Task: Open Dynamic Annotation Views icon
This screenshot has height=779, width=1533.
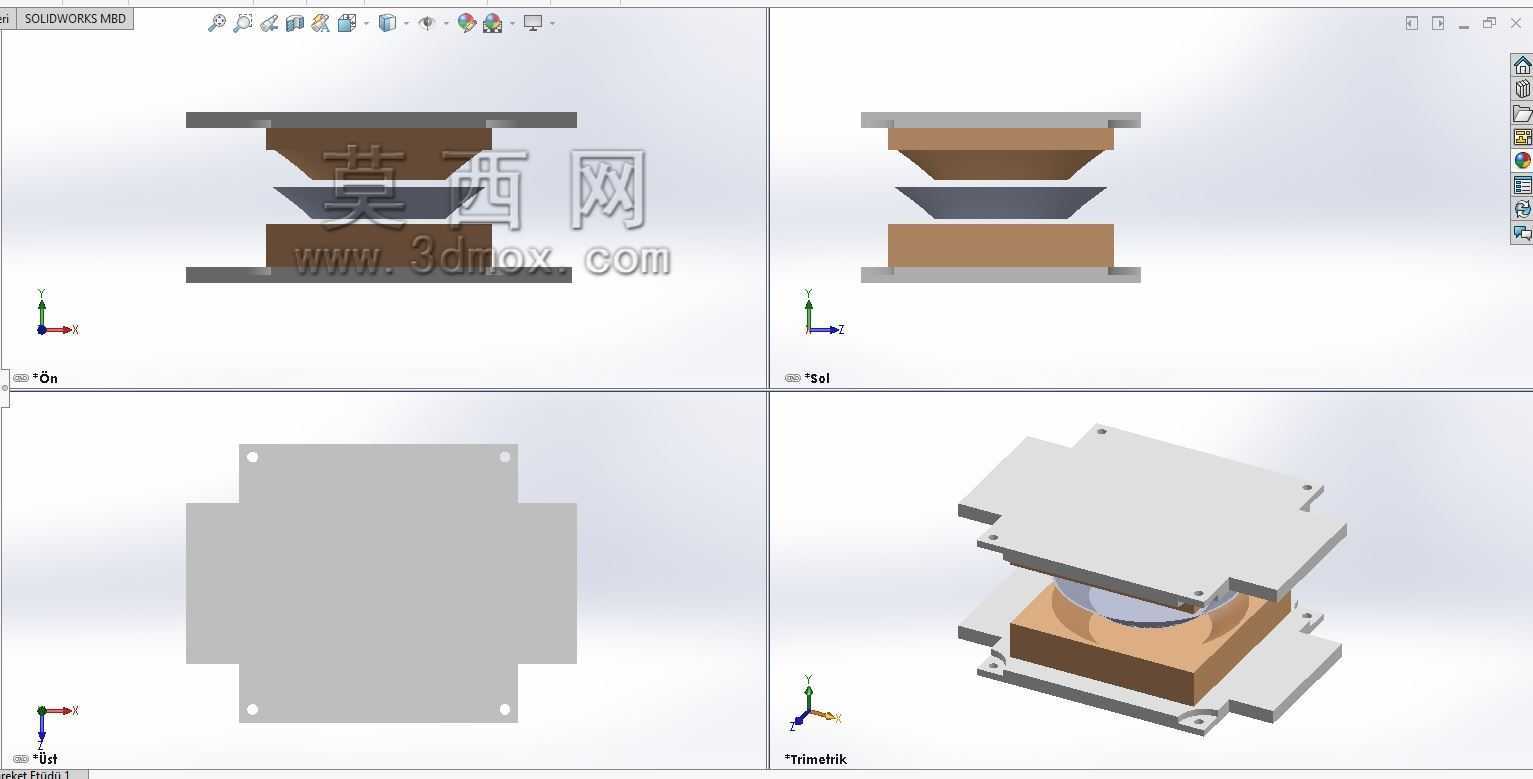Action: 320,23
